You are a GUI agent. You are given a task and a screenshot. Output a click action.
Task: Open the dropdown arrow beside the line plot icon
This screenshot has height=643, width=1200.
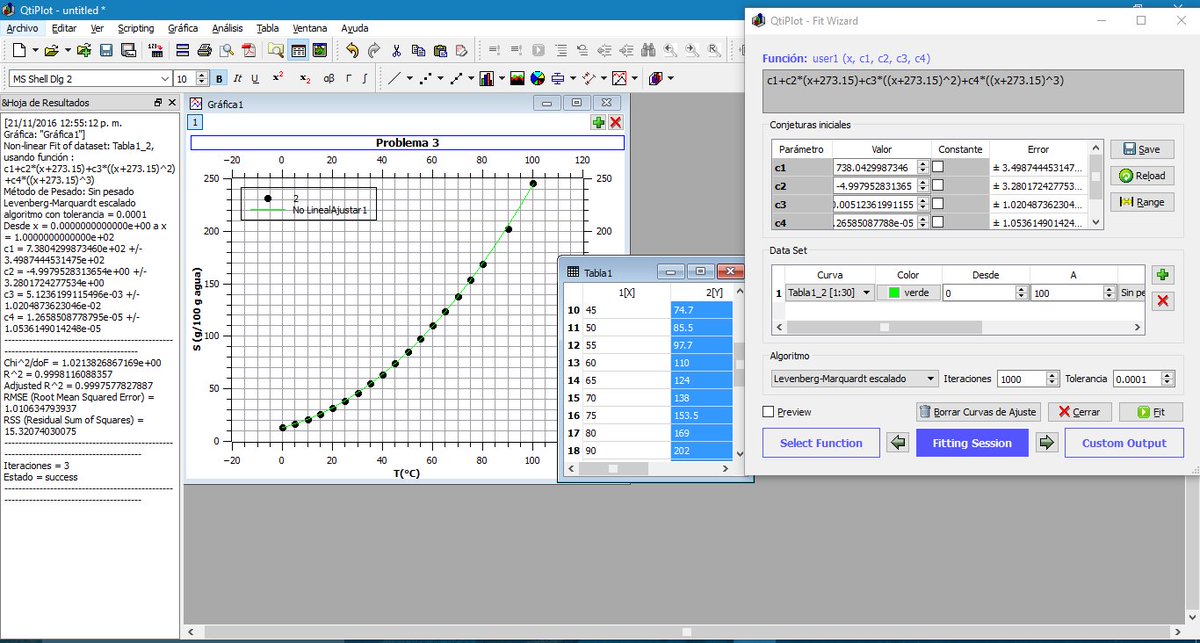coord(410,78)
